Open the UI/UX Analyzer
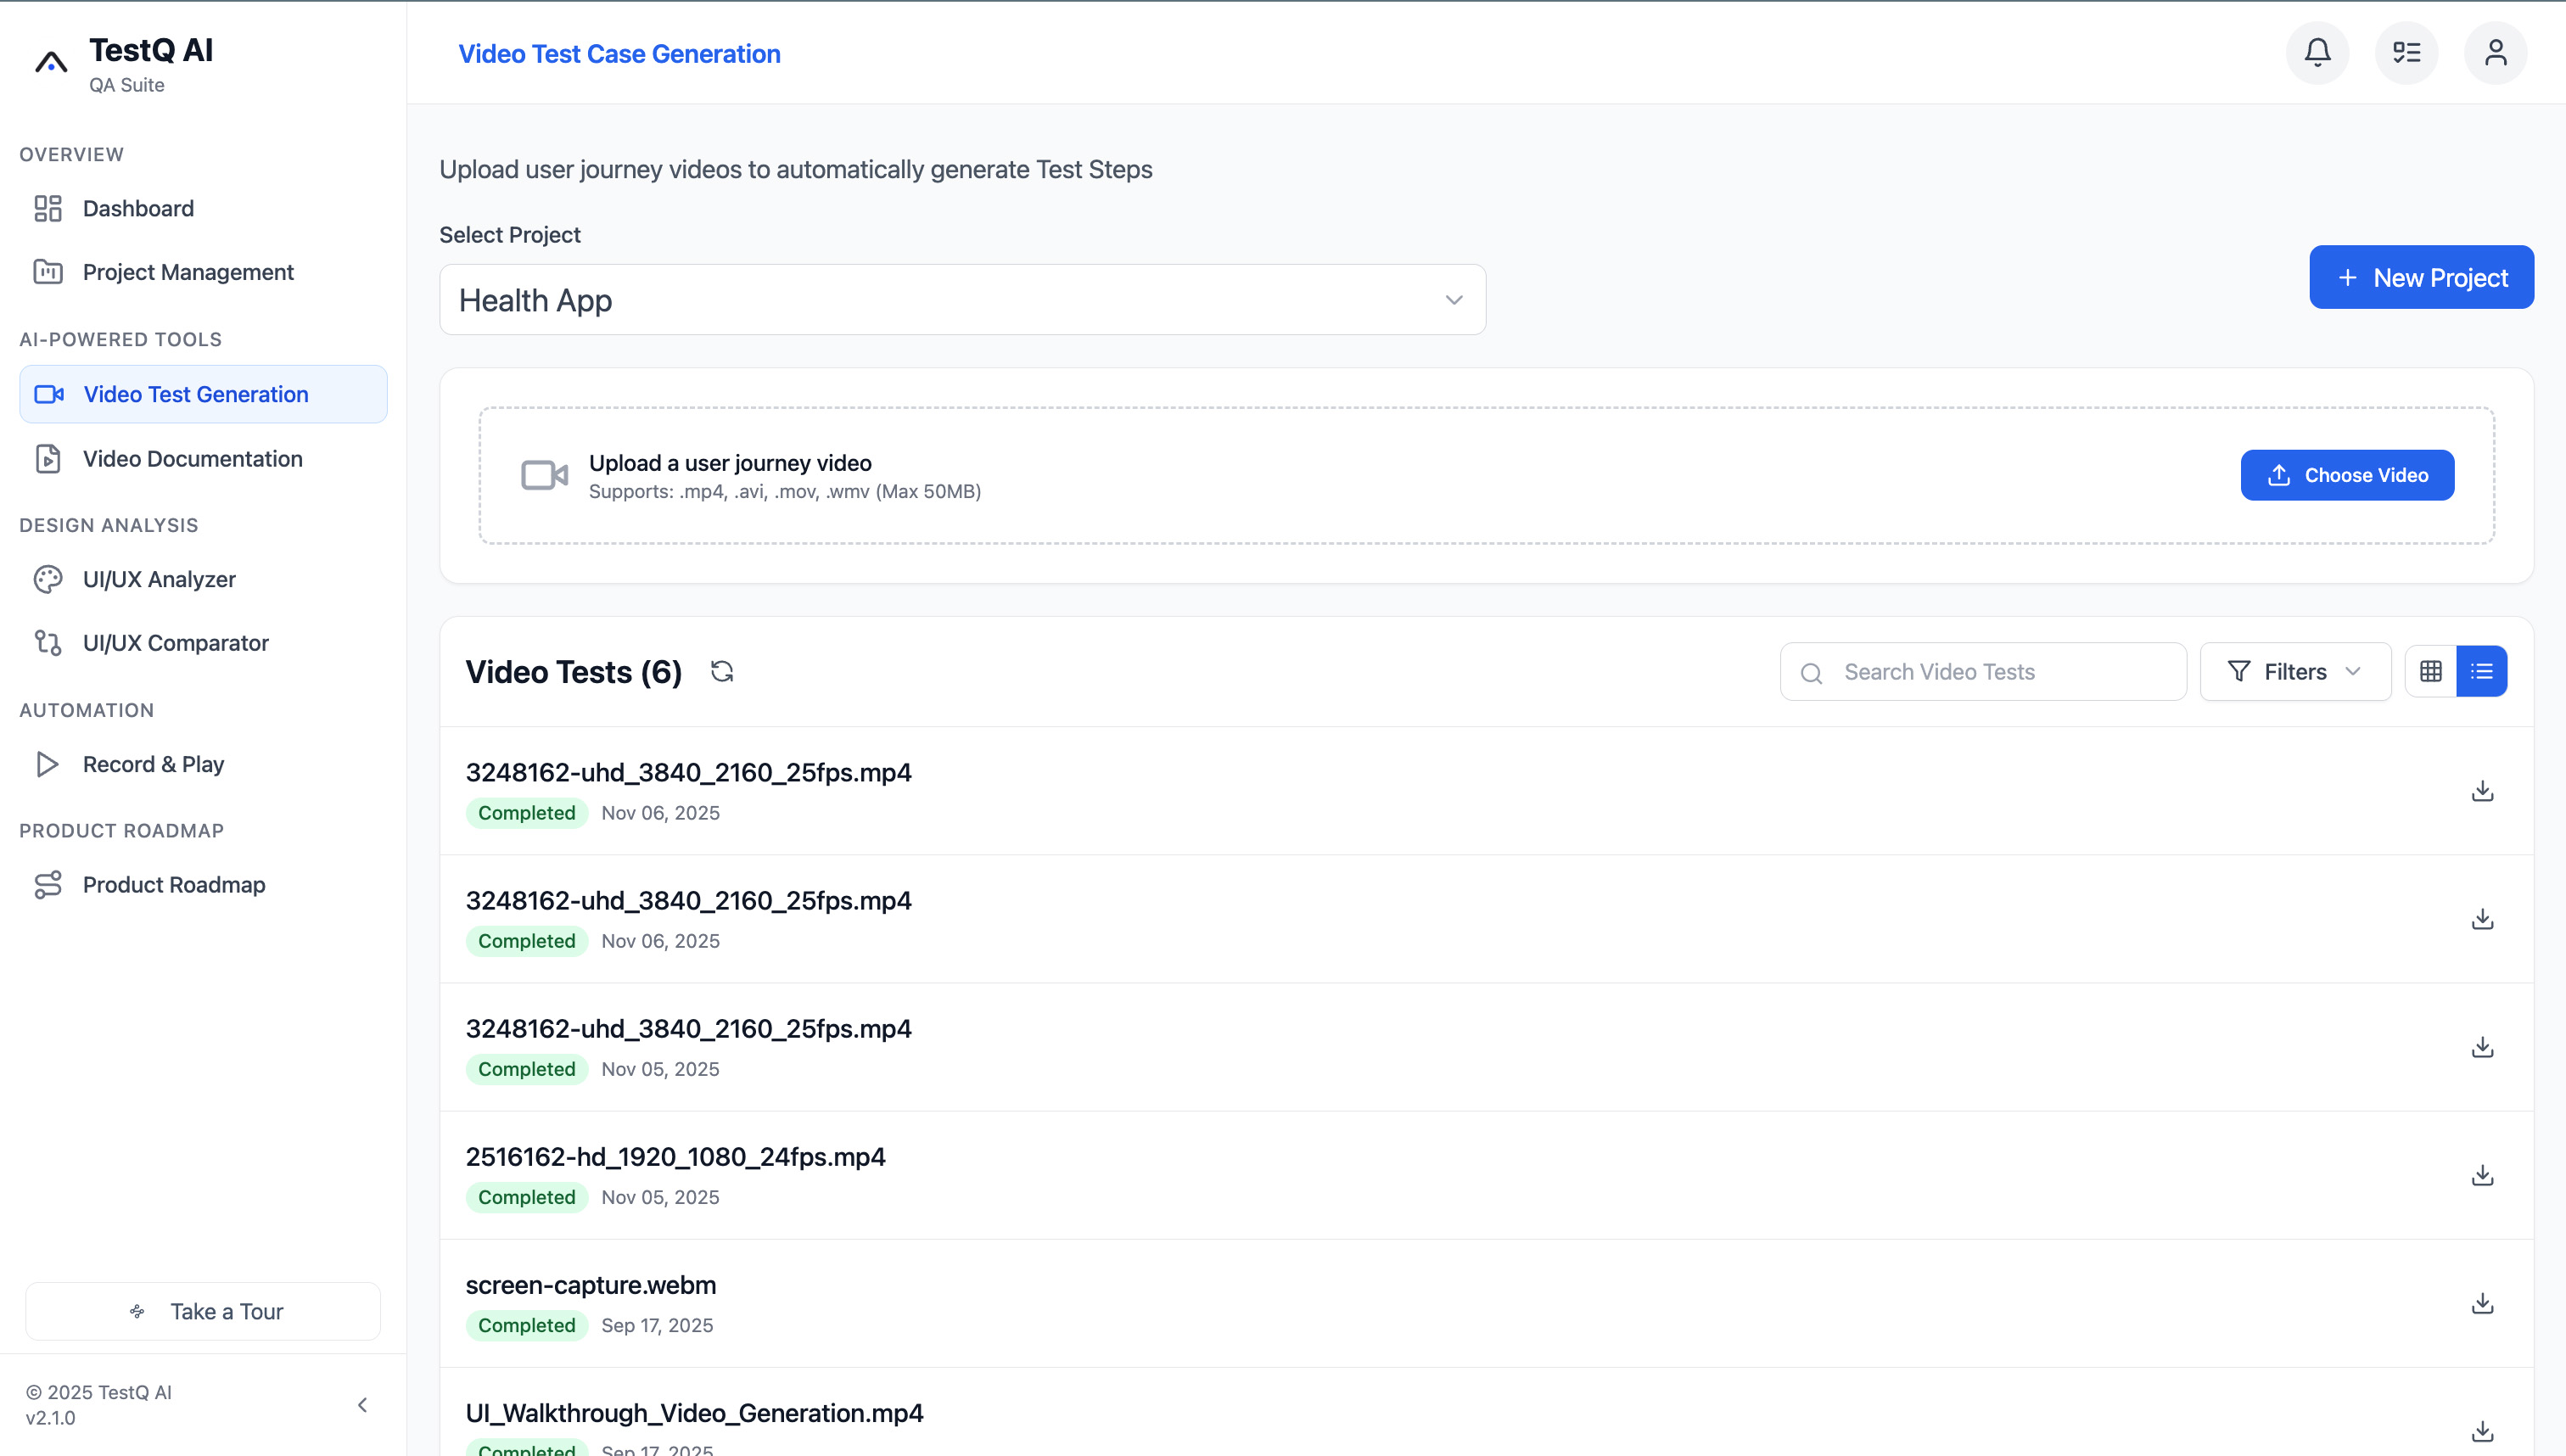Viewport: 2566px width, 1456px height. [158, 578]
